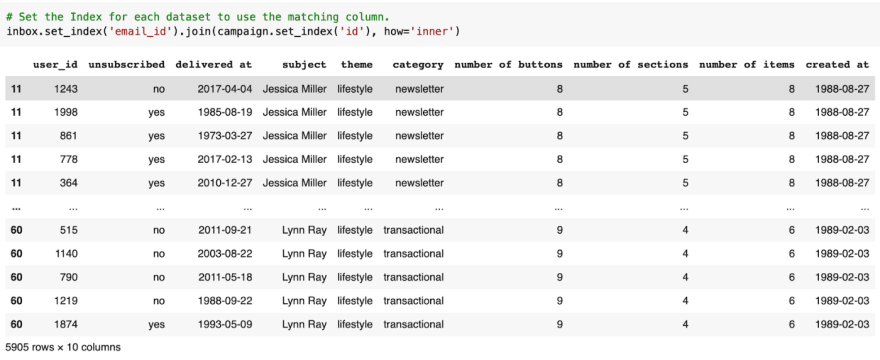Click delivered date 2003-08-22

(x=225, y=254)
